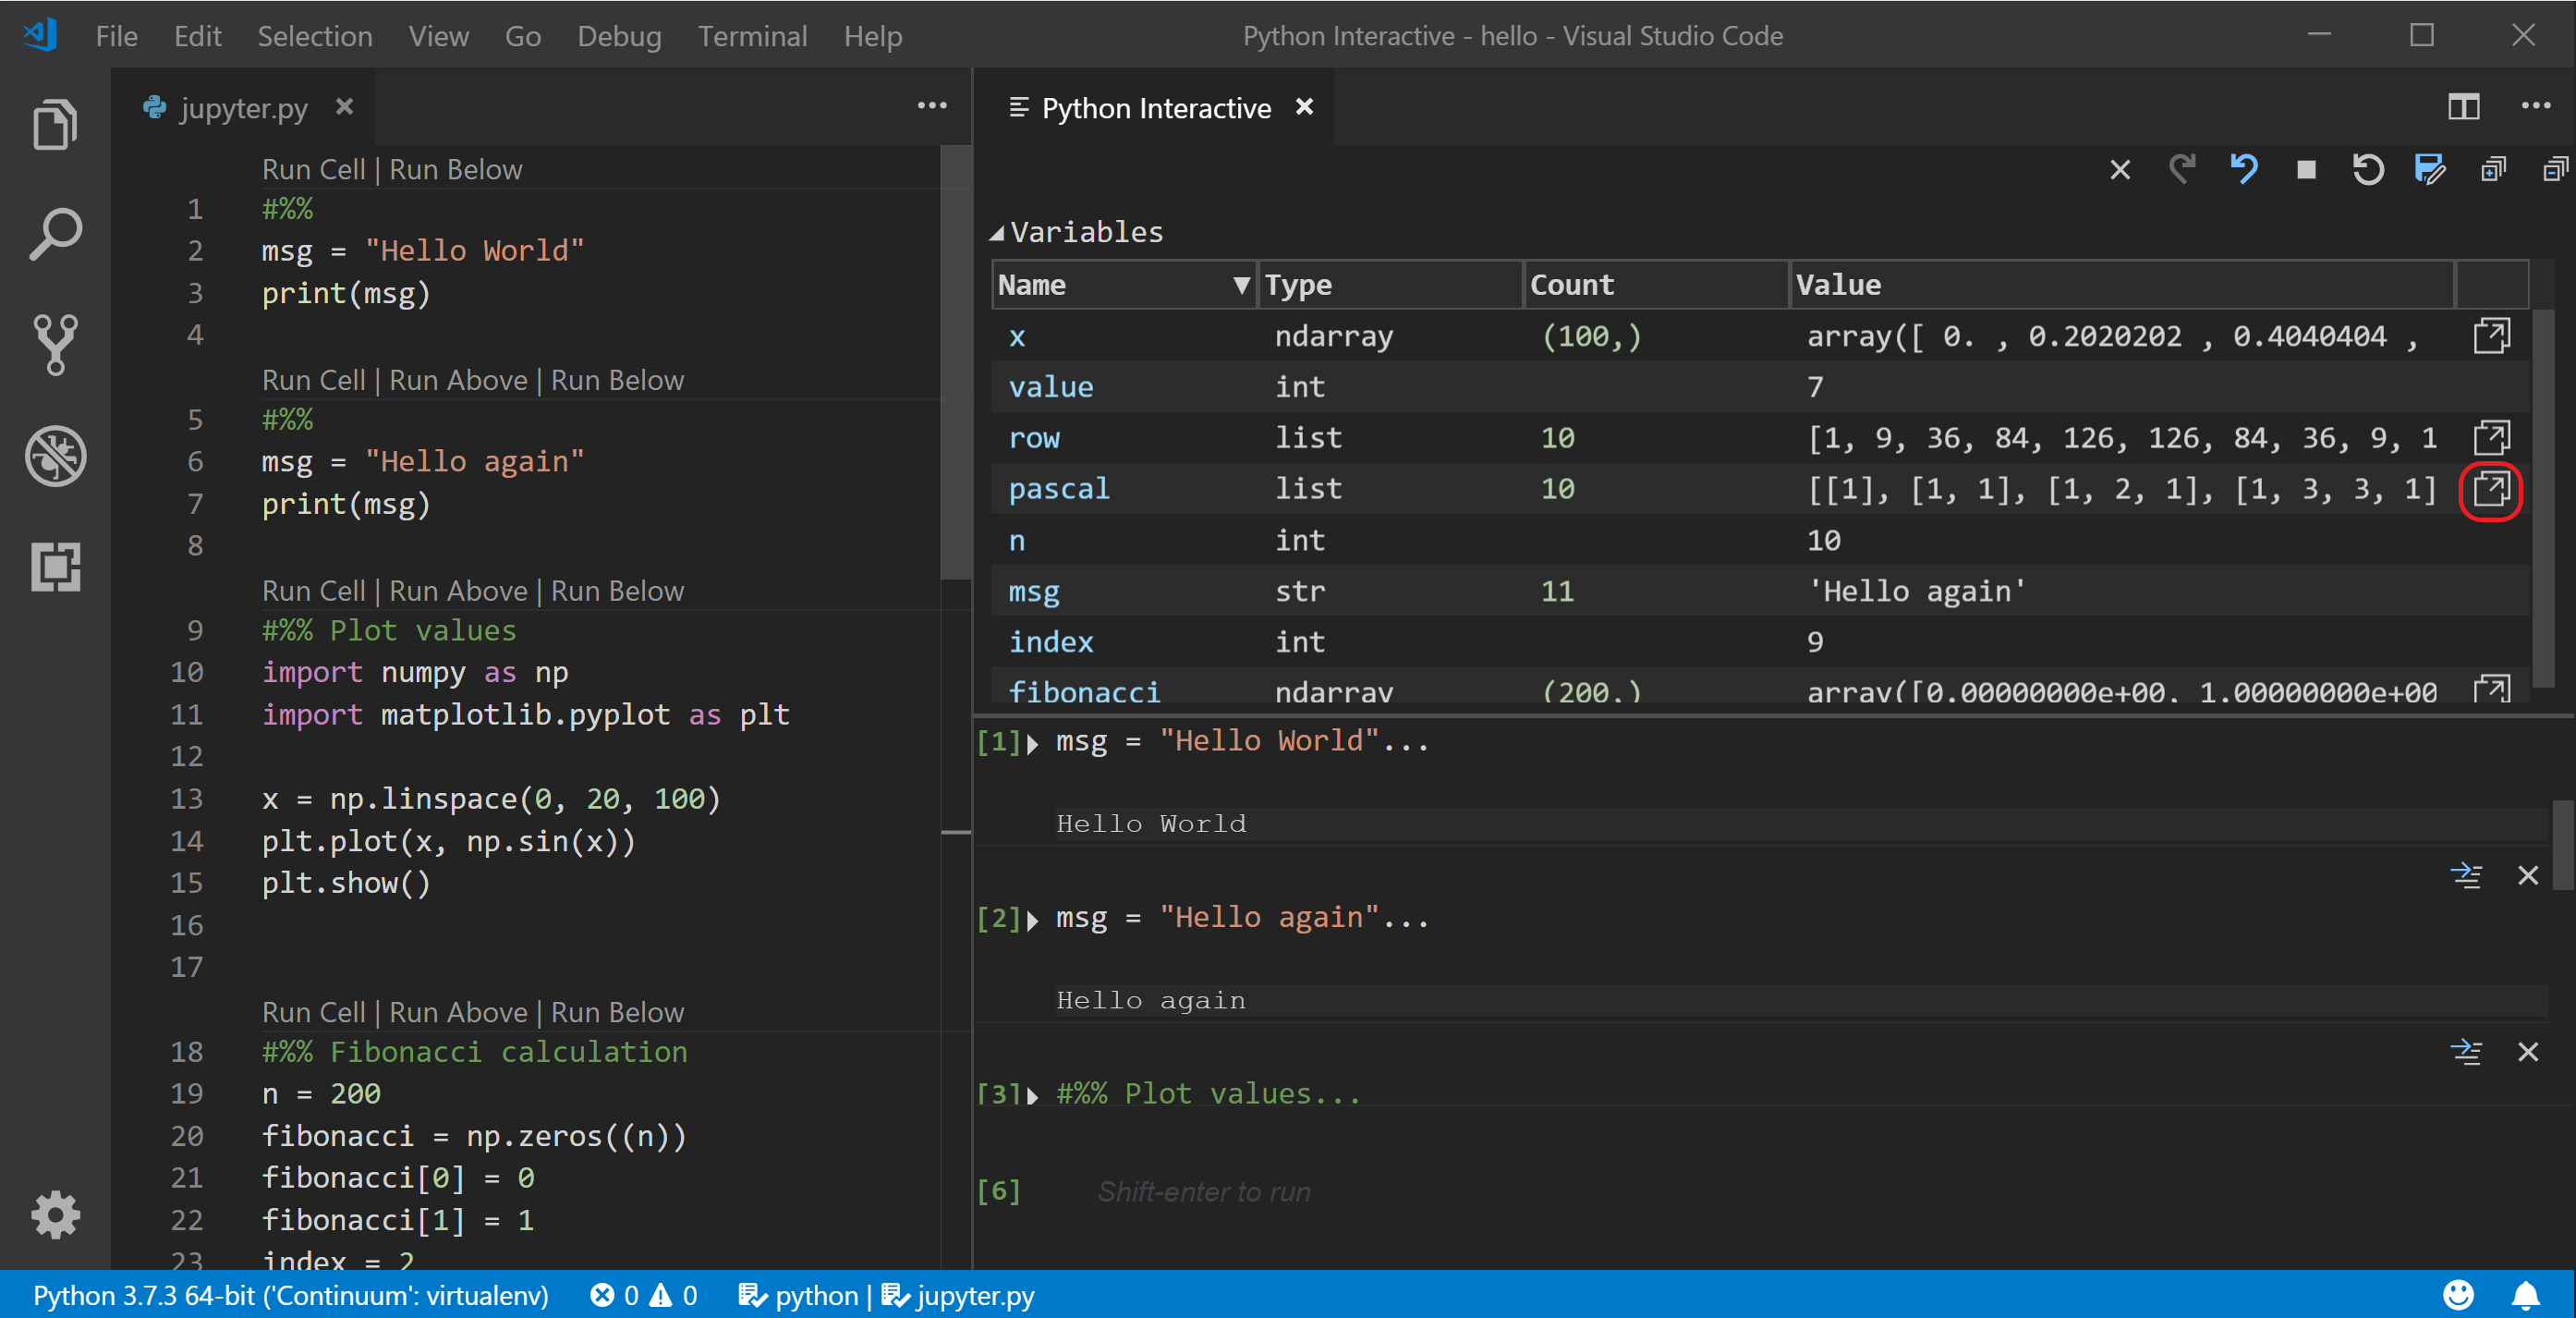This screenshot has height=1318, width=2576.
Task: Run the Fibonacci calculation cell
Action: coord(313,1012)
